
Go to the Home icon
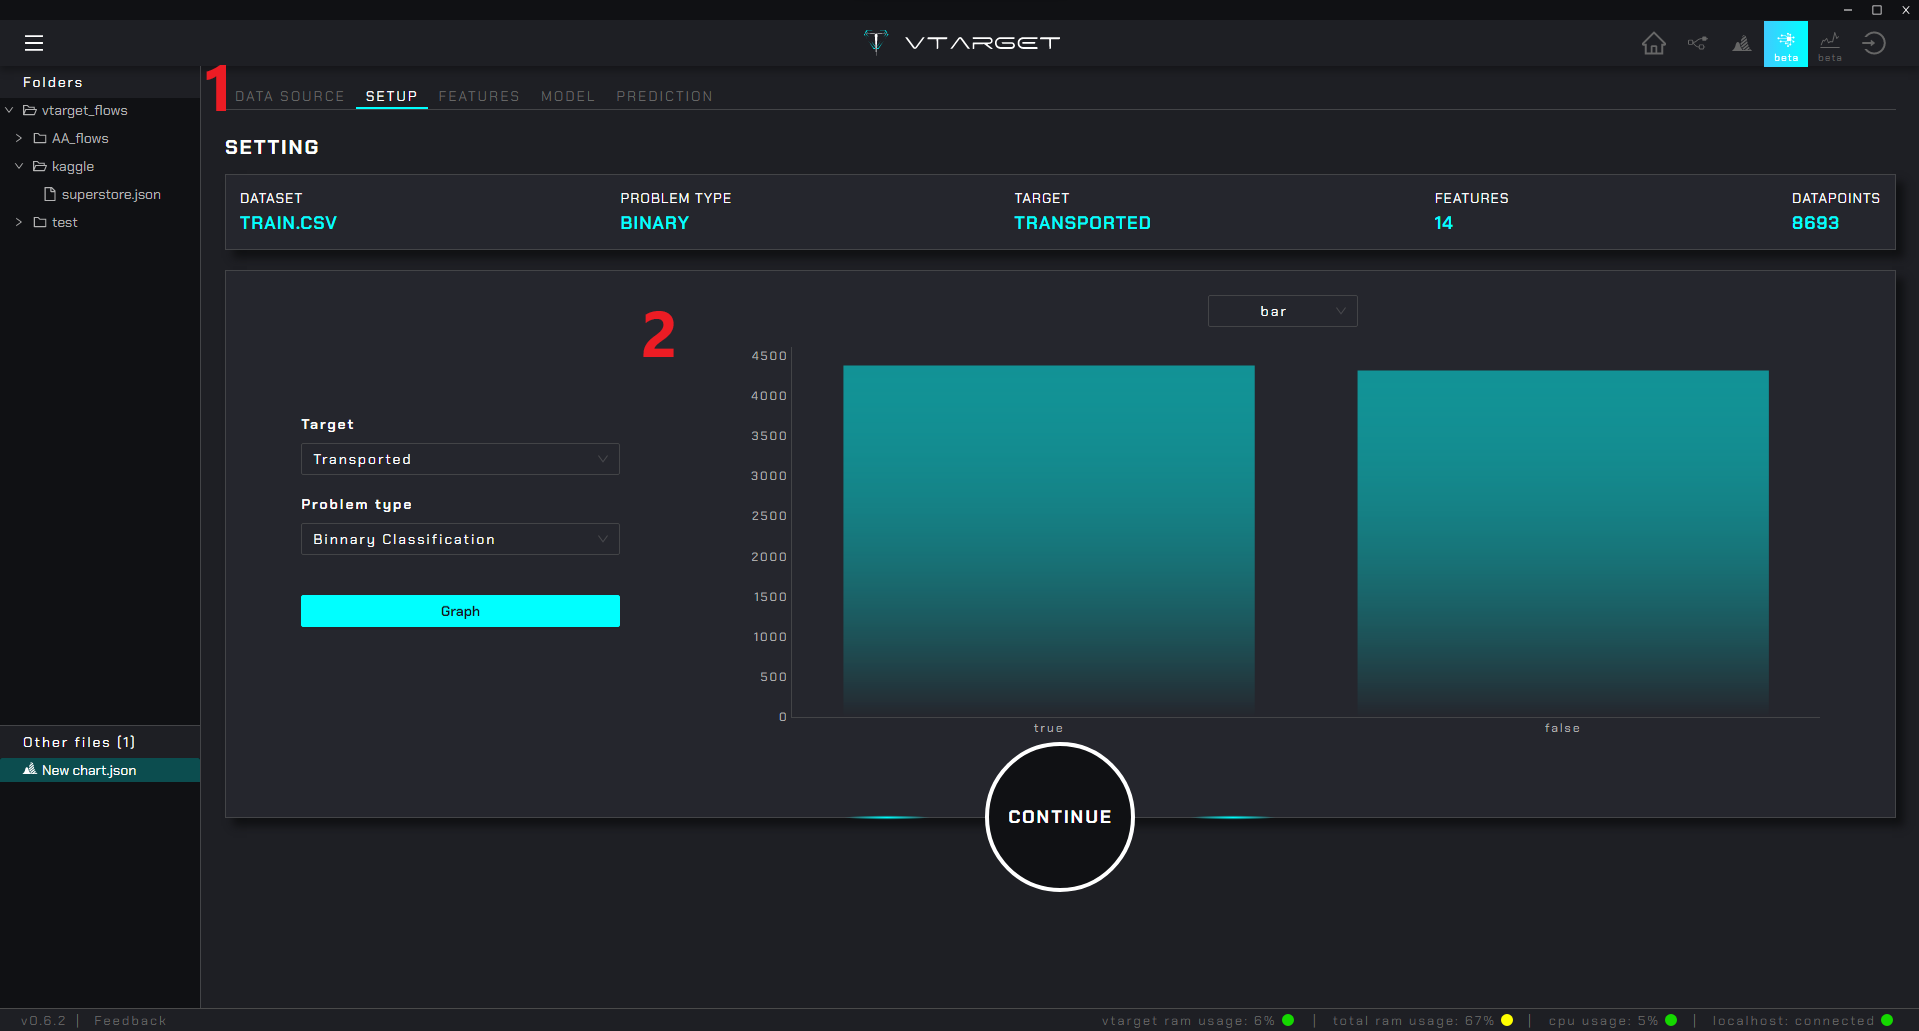(x=1653, y=43)
